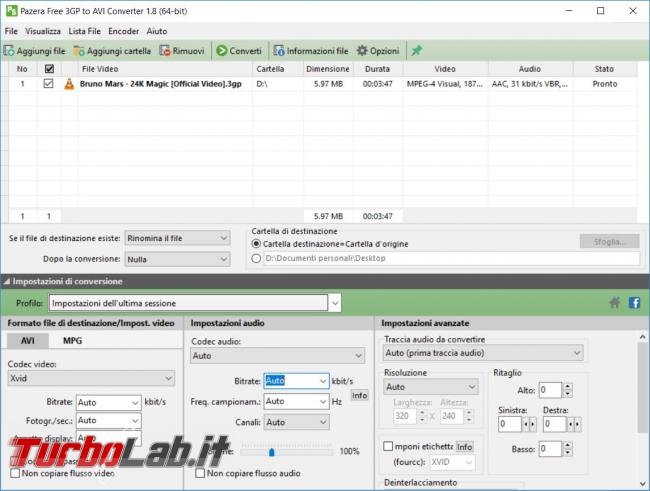Screen dimensions: 650x491
Task: Open Se il file di destinazione esiste dropdown
Action: pyautogui.click(x=177, y=238)
